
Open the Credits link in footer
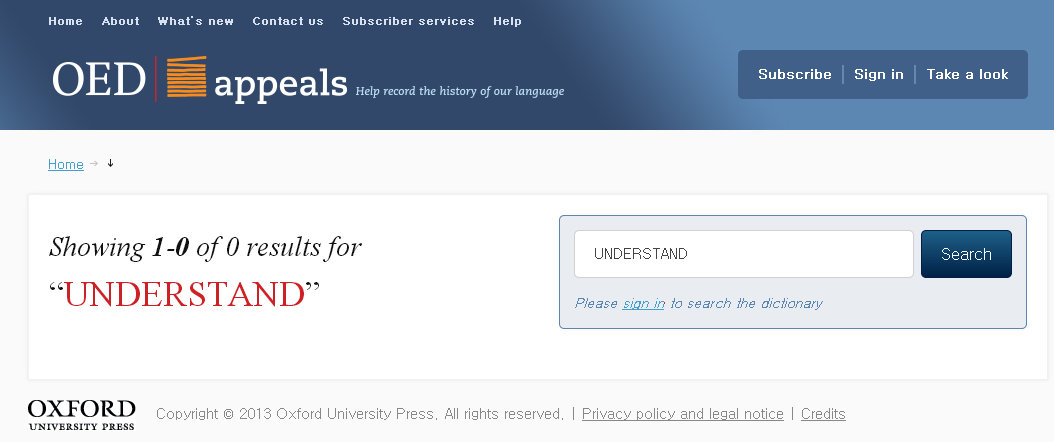pos(823,414)
